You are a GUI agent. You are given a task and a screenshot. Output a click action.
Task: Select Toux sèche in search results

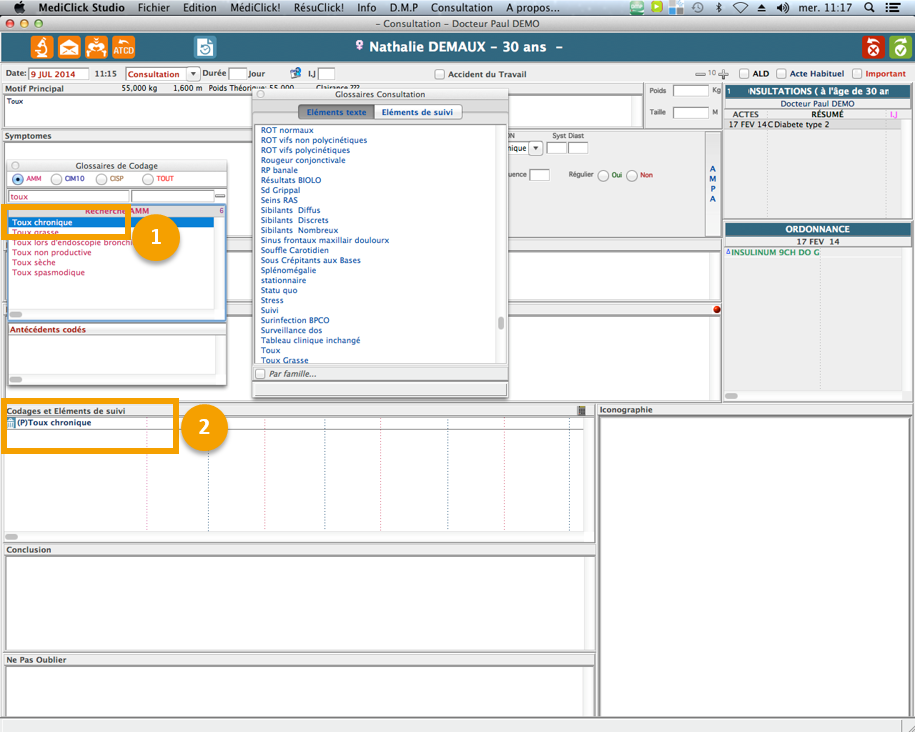pyautogui.click(x=34, y=262)
